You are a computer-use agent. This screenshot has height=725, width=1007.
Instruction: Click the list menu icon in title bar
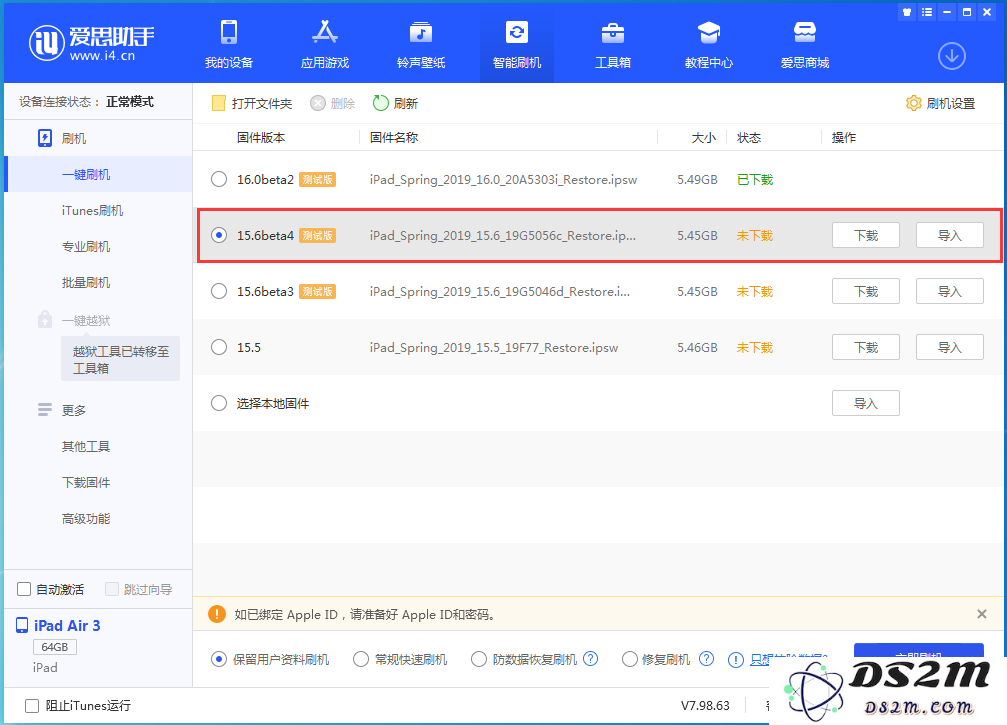pos(927,12)
